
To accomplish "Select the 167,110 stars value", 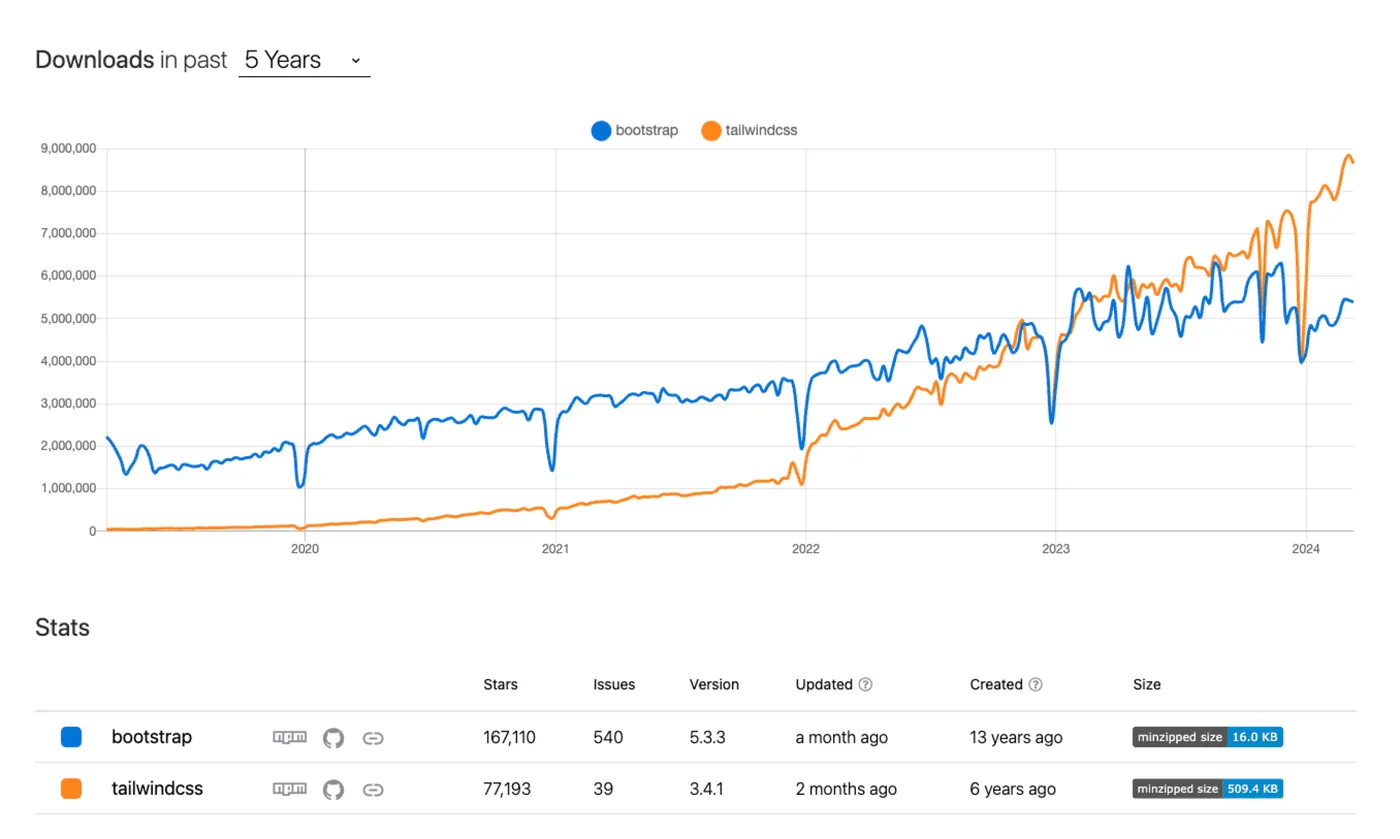I will click(x=509, y=737).
